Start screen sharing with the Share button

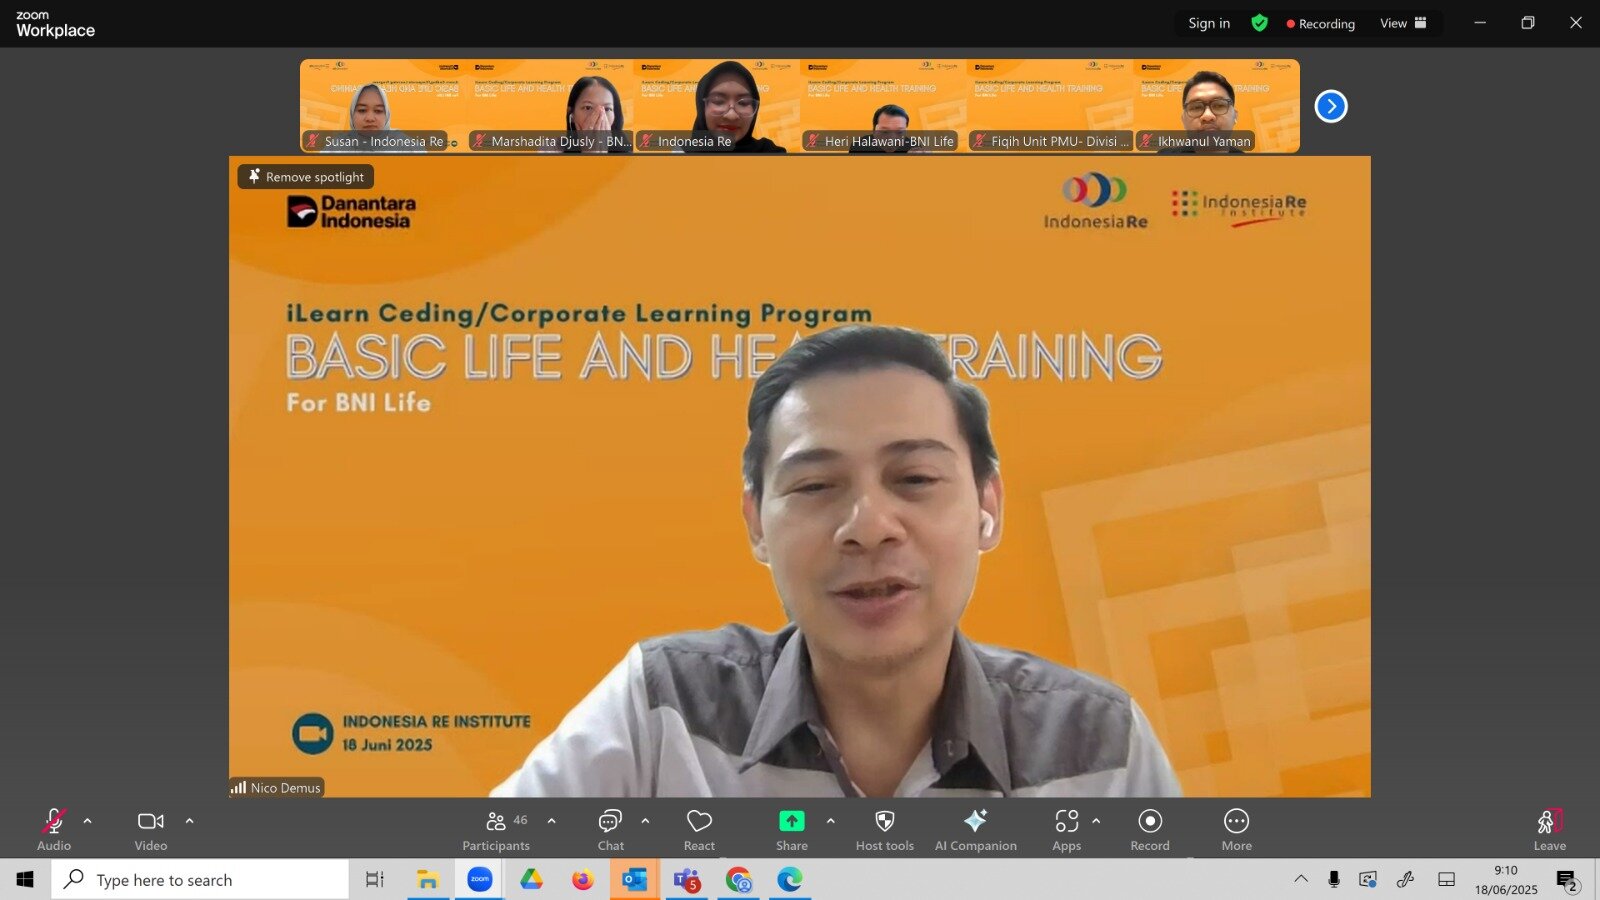point(791,830)
